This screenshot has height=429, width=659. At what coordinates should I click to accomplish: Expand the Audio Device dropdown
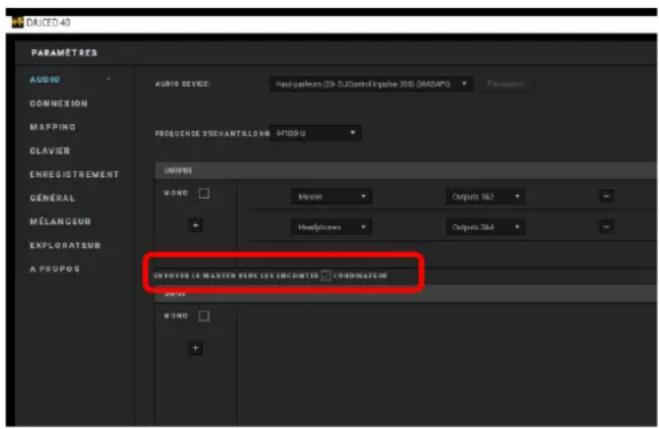[371, 84]
